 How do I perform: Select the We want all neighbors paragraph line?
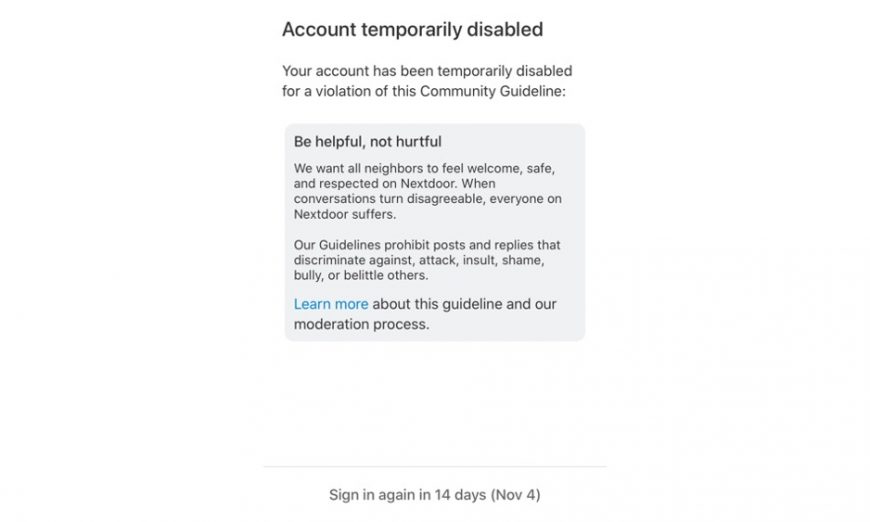click(x=424, y=168)
